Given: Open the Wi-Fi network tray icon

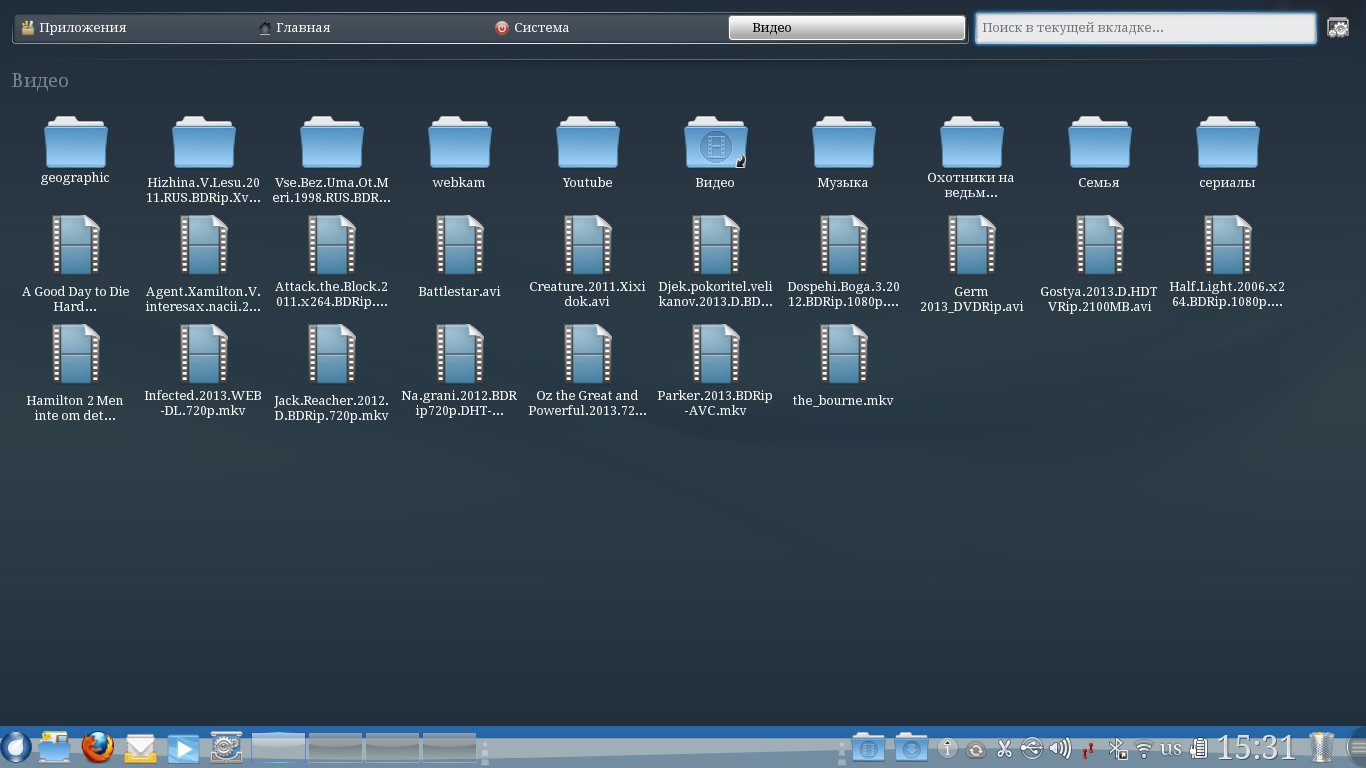Looking at the screenshot, I should [x=1144, y=748].
